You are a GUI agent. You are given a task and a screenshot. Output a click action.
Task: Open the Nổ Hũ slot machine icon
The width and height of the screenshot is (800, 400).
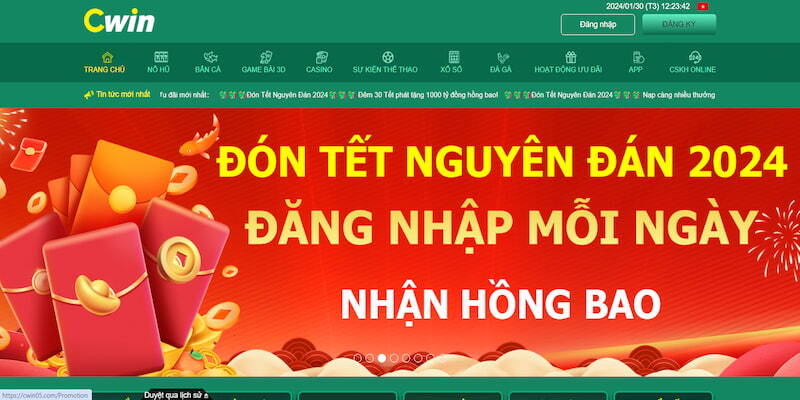point(161,57)
